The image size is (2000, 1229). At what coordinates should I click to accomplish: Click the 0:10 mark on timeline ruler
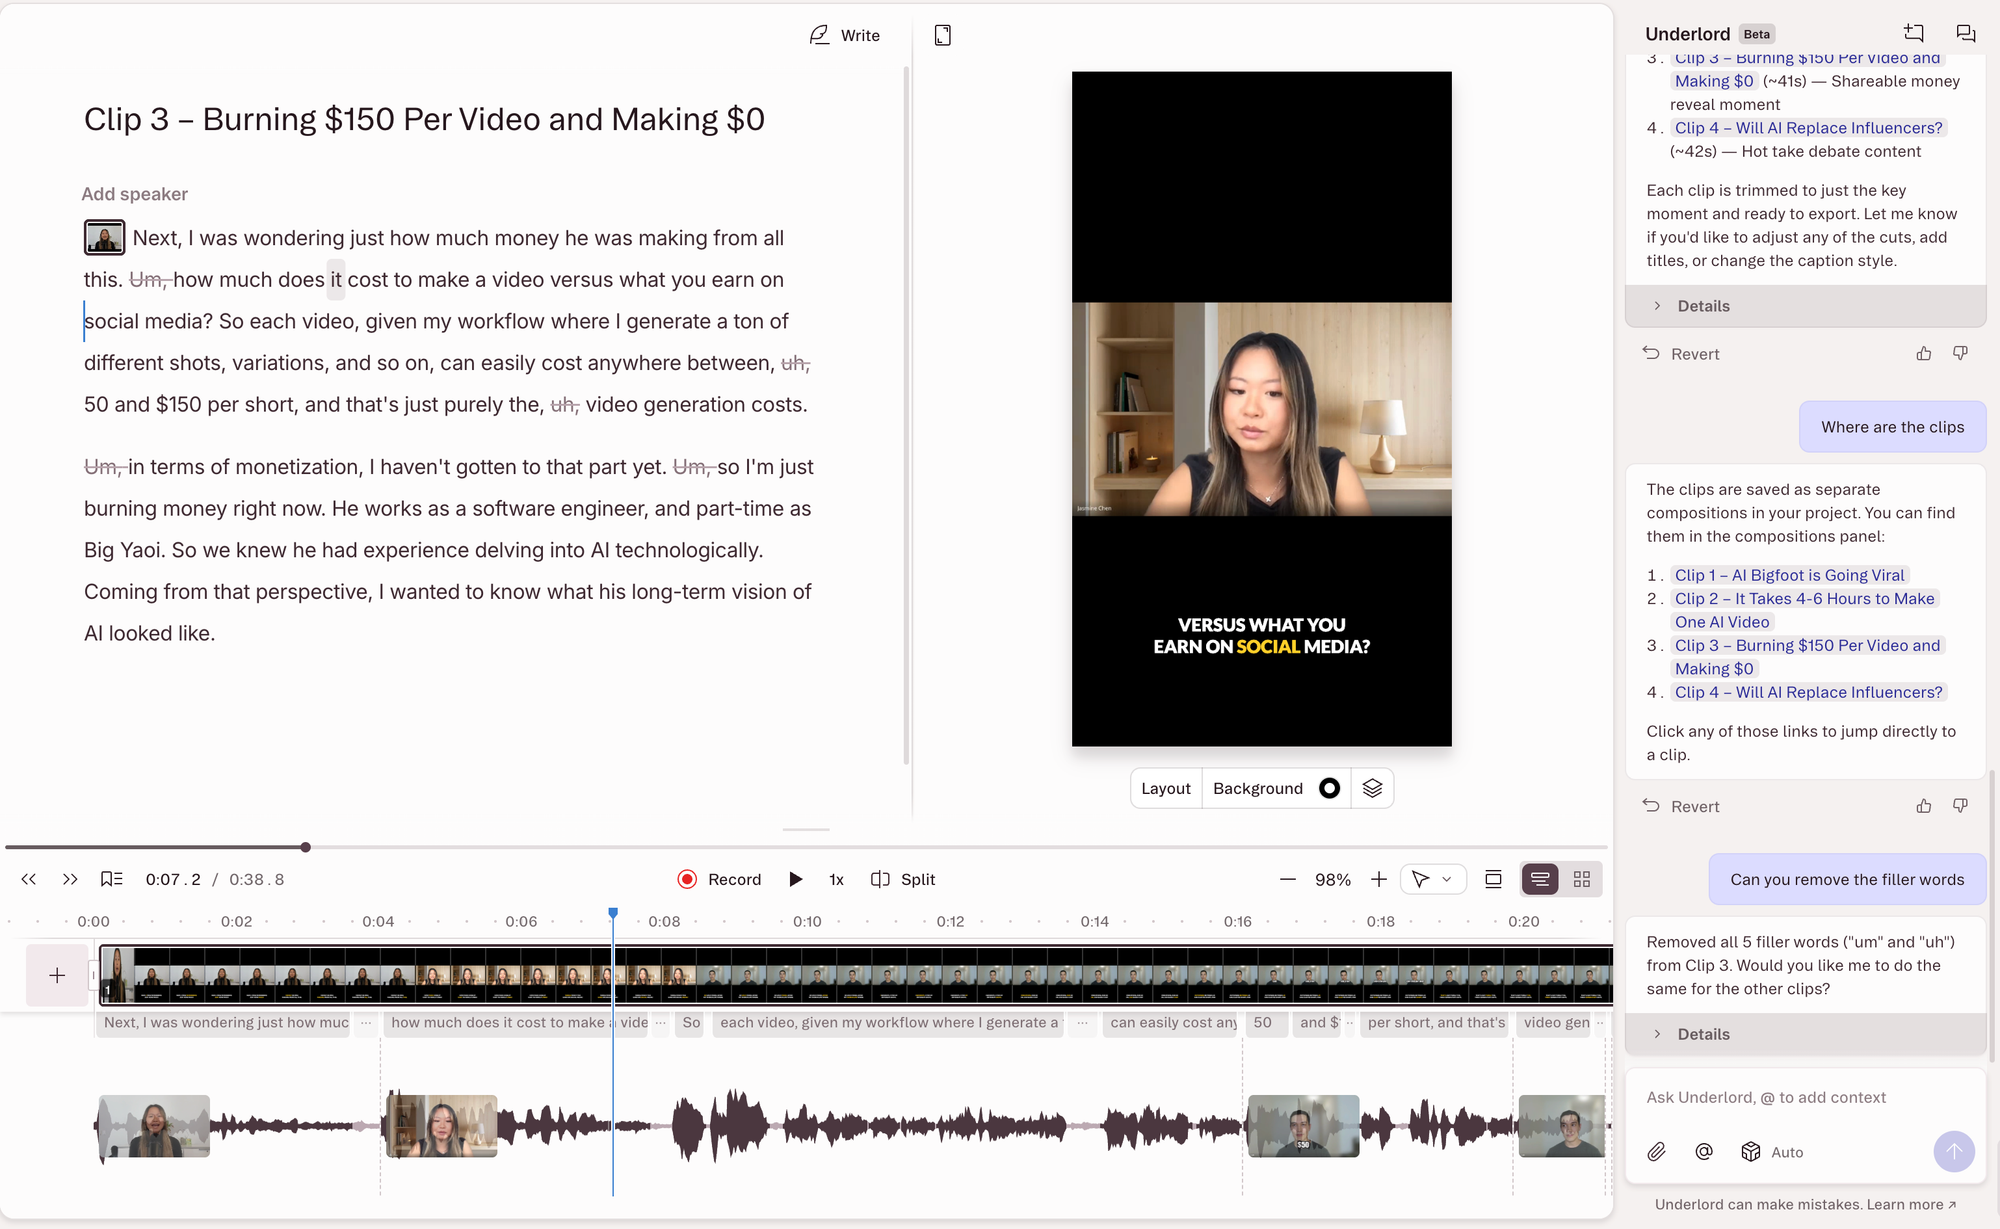[x=807, y=921]
